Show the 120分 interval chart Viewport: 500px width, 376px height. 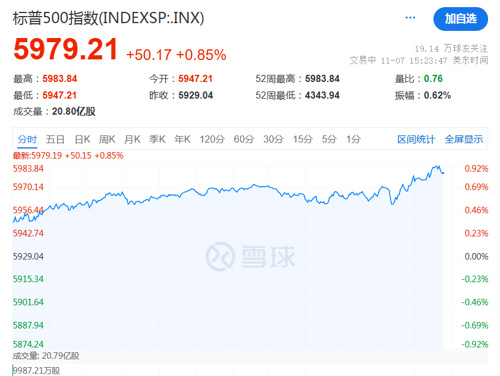(212, 139)
